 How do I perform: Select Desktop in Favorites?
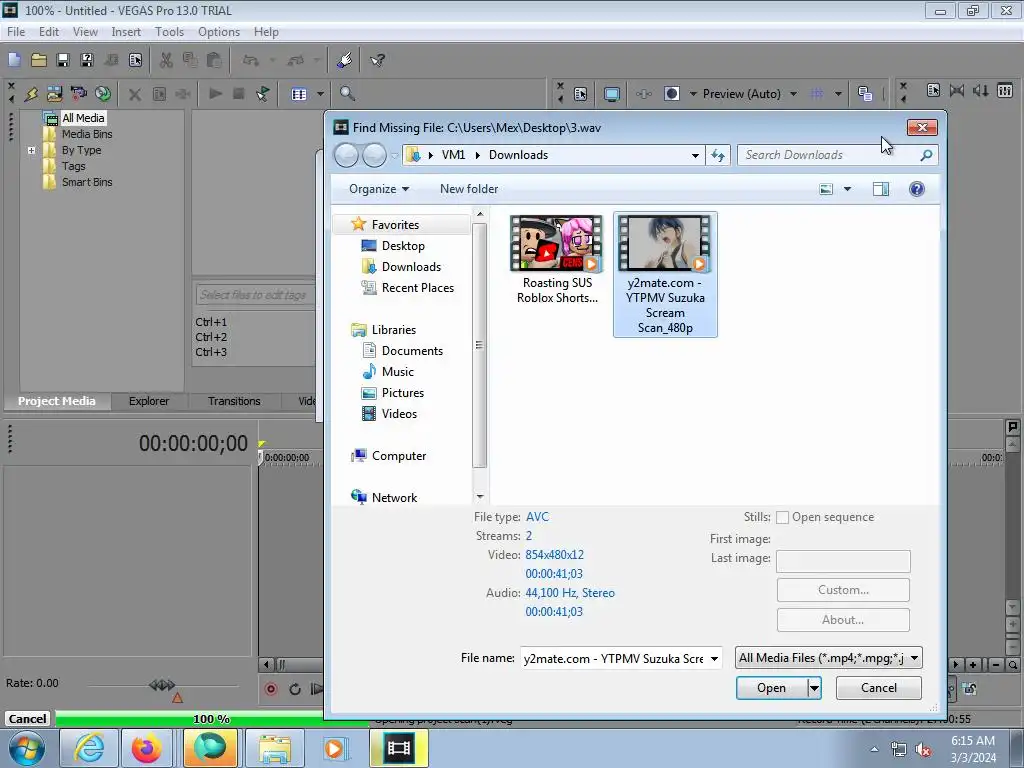pyautogui.click(x=403, y=246)
